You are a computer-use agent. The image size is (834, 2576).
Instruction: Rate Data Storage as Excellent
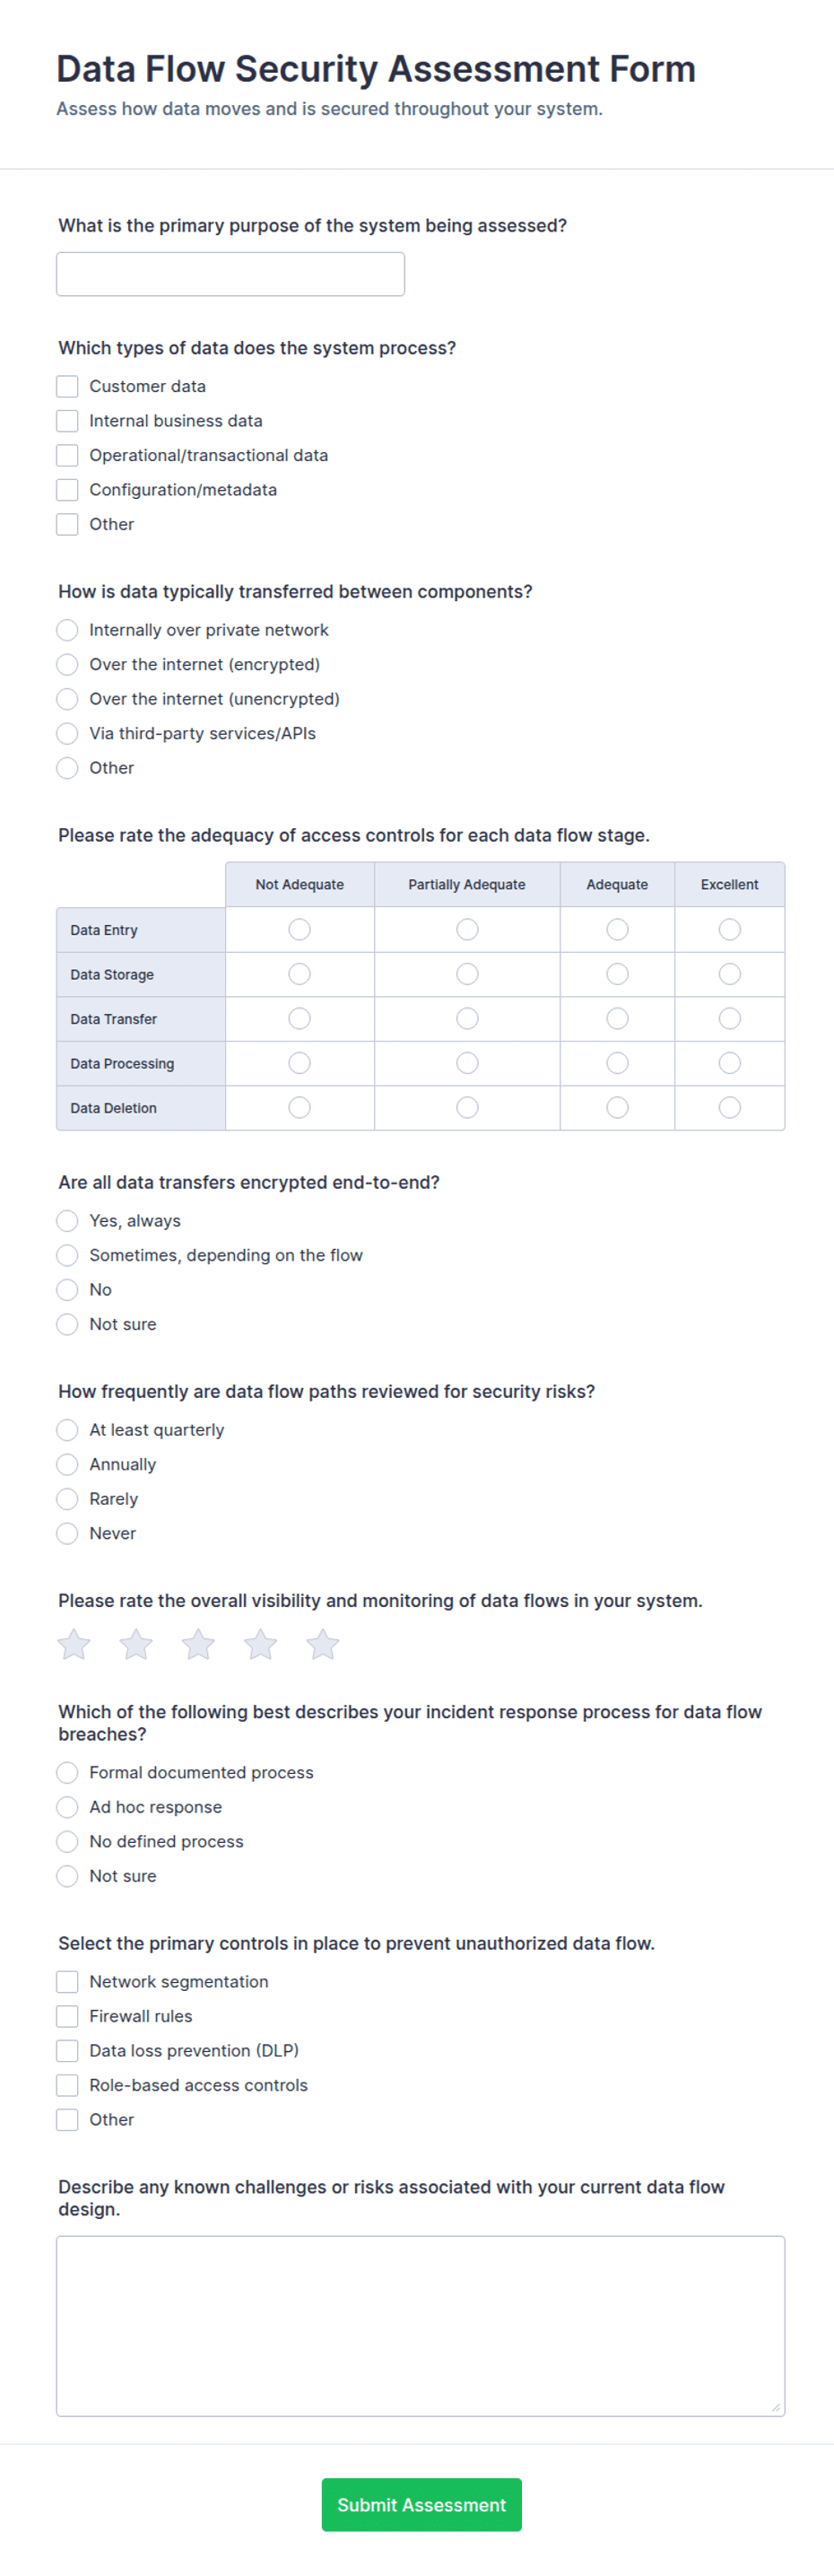coord(730,974)
